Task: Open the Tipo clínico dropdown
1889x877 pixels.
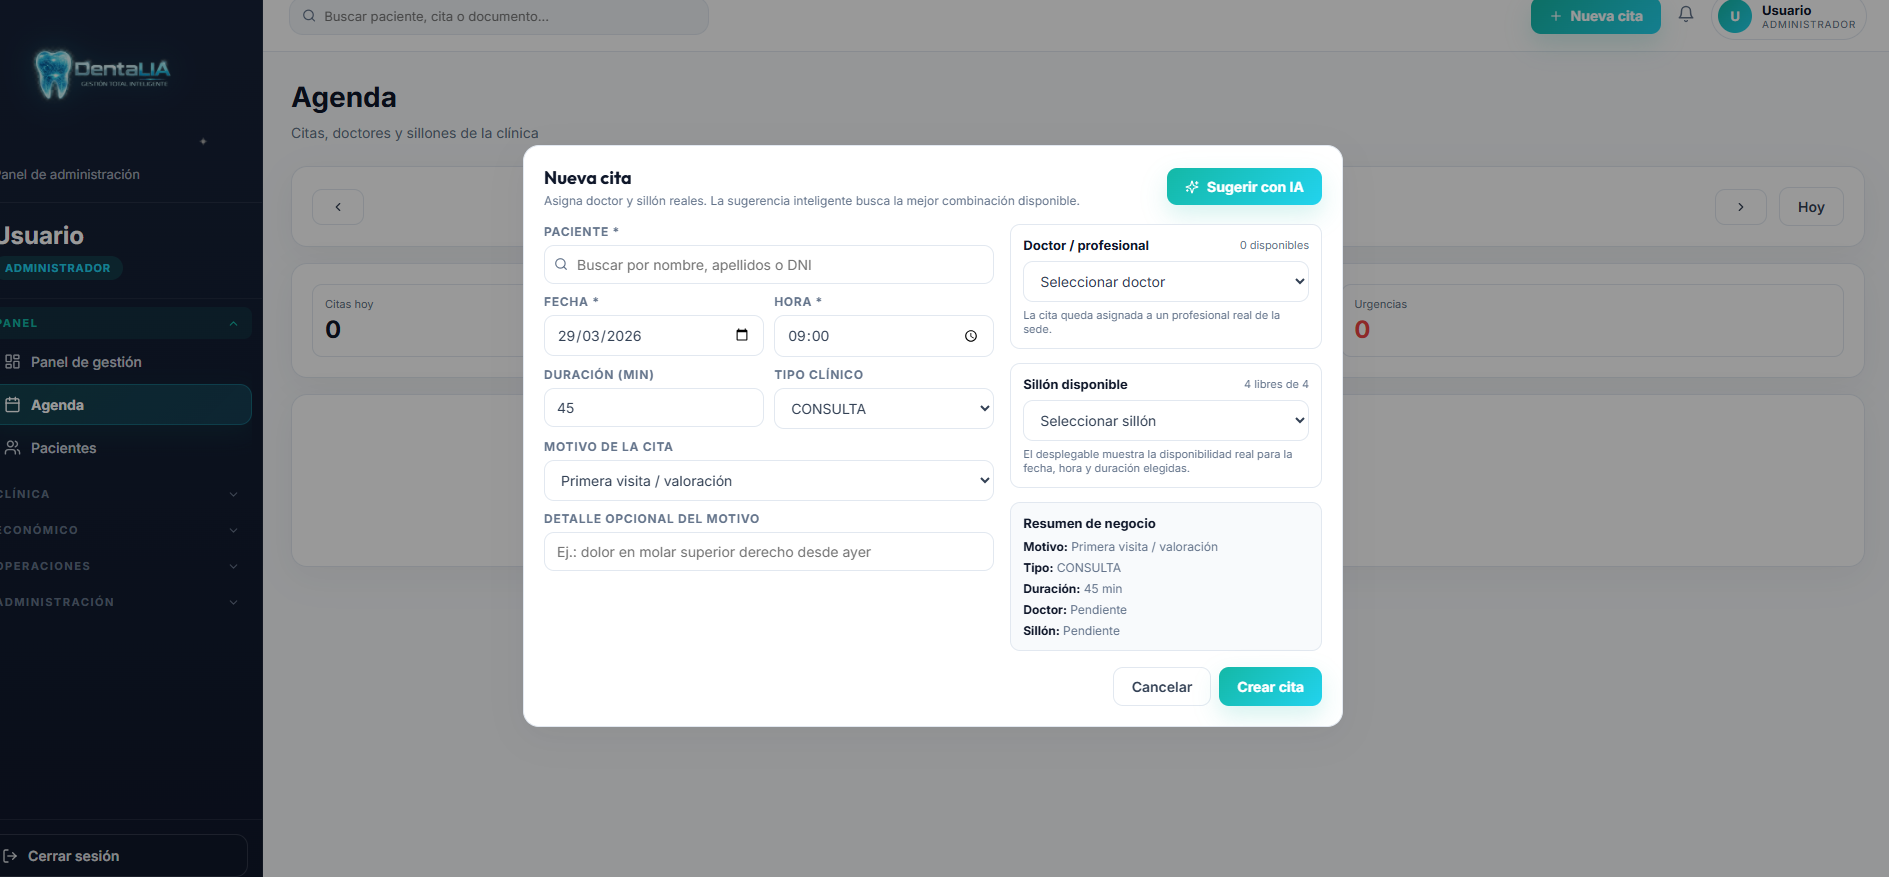Action: pyautogui.click(x=883, y=409)
